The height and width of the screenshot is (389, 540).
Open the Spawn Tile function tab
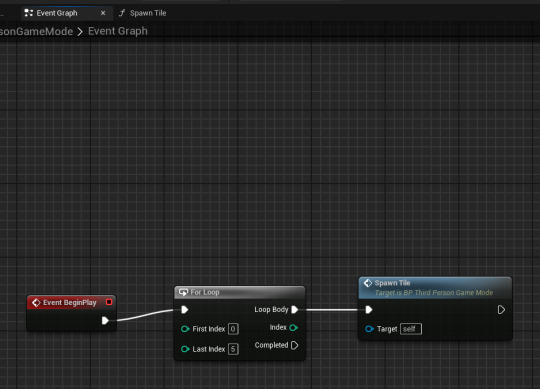[x=143, y=13]
